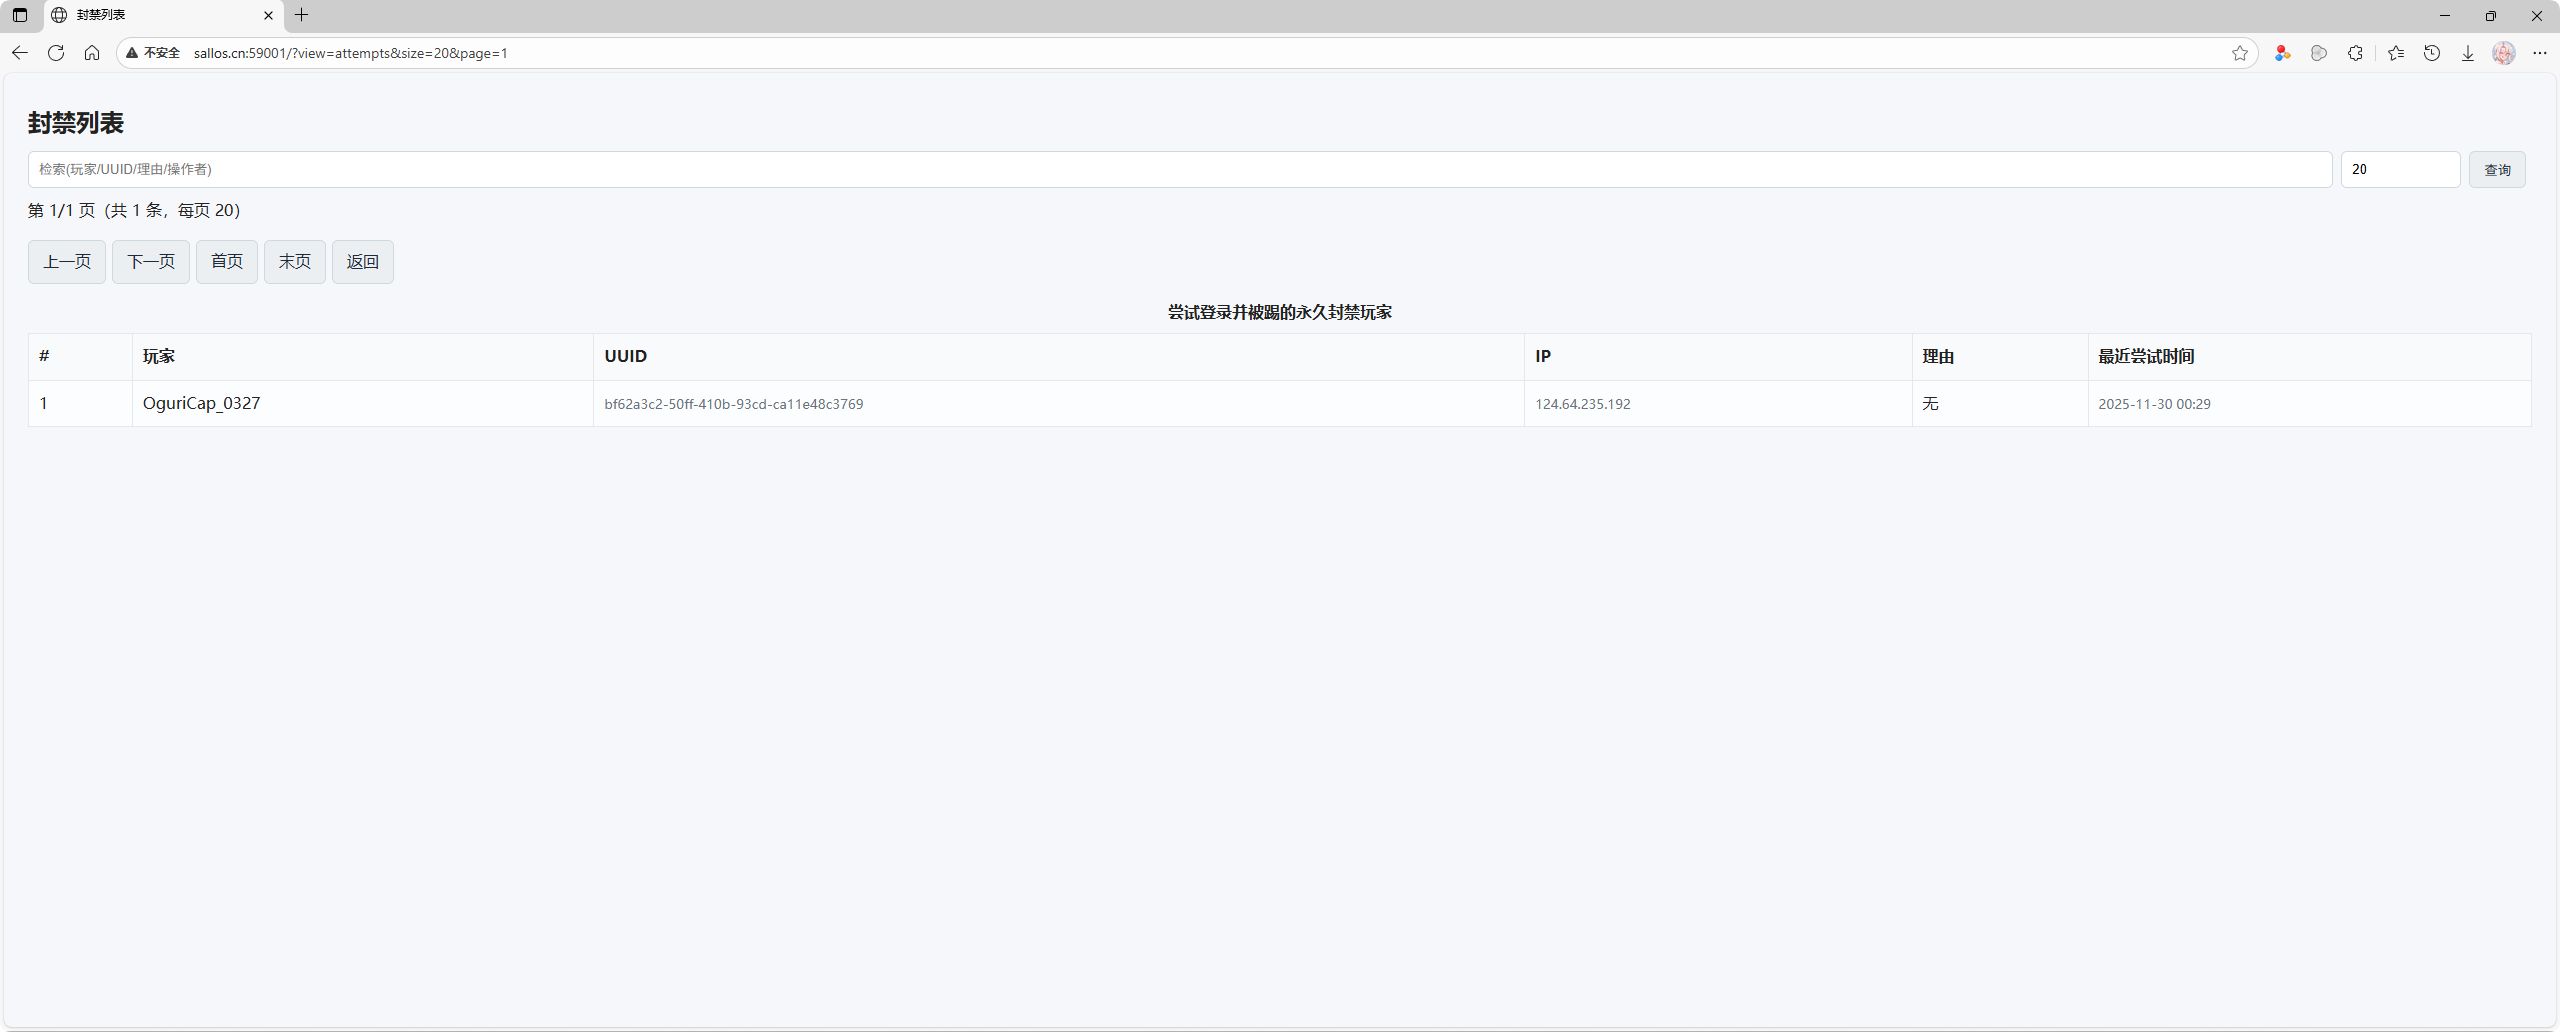Click the user profile avatar

2504,53
